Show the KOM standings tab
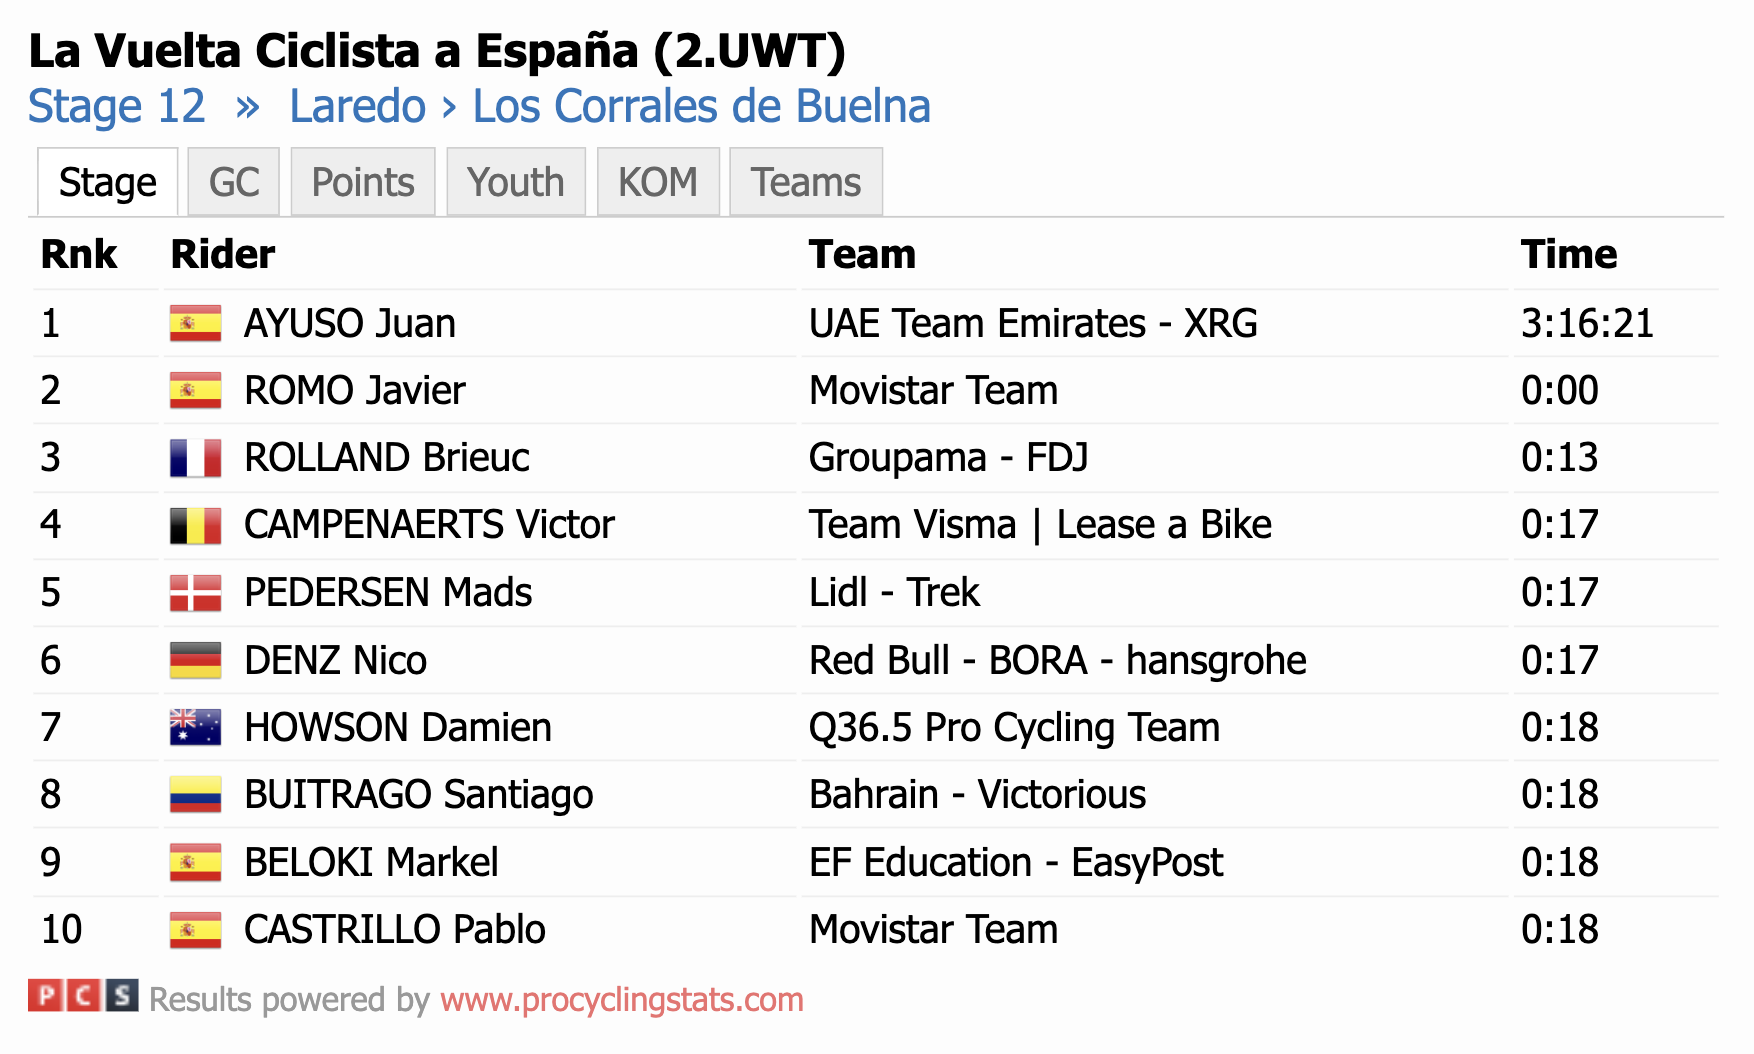This screenshot has height=1054, width=1754. 658,182
